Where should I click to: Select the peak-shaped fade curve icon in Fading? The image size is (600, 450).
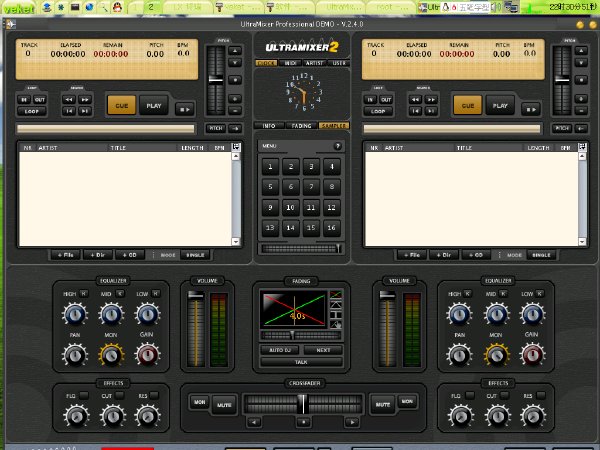(336, 305)
